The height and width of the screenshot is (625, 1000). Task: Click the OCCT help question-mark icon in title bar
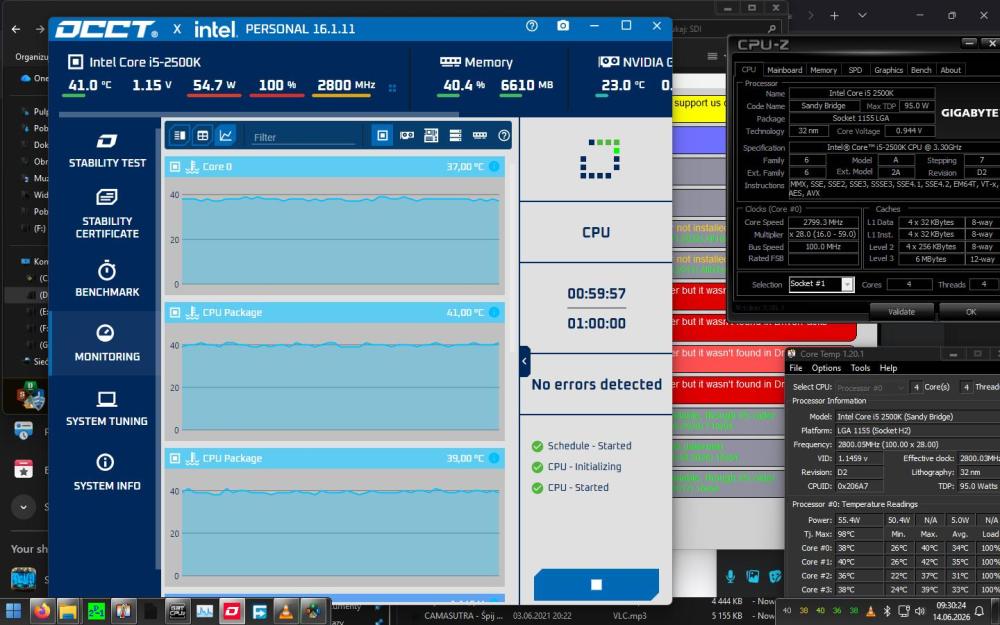(532, 26)
